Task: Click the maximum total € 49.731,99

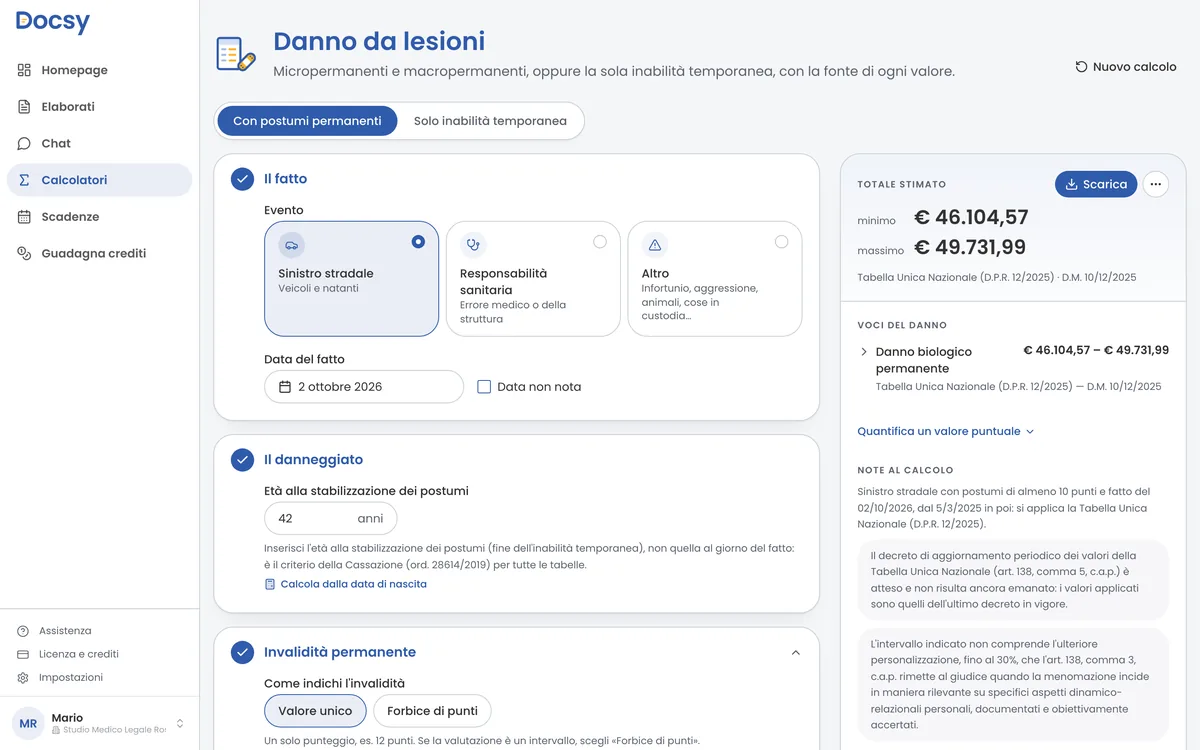Action: (x=970, y=247)
